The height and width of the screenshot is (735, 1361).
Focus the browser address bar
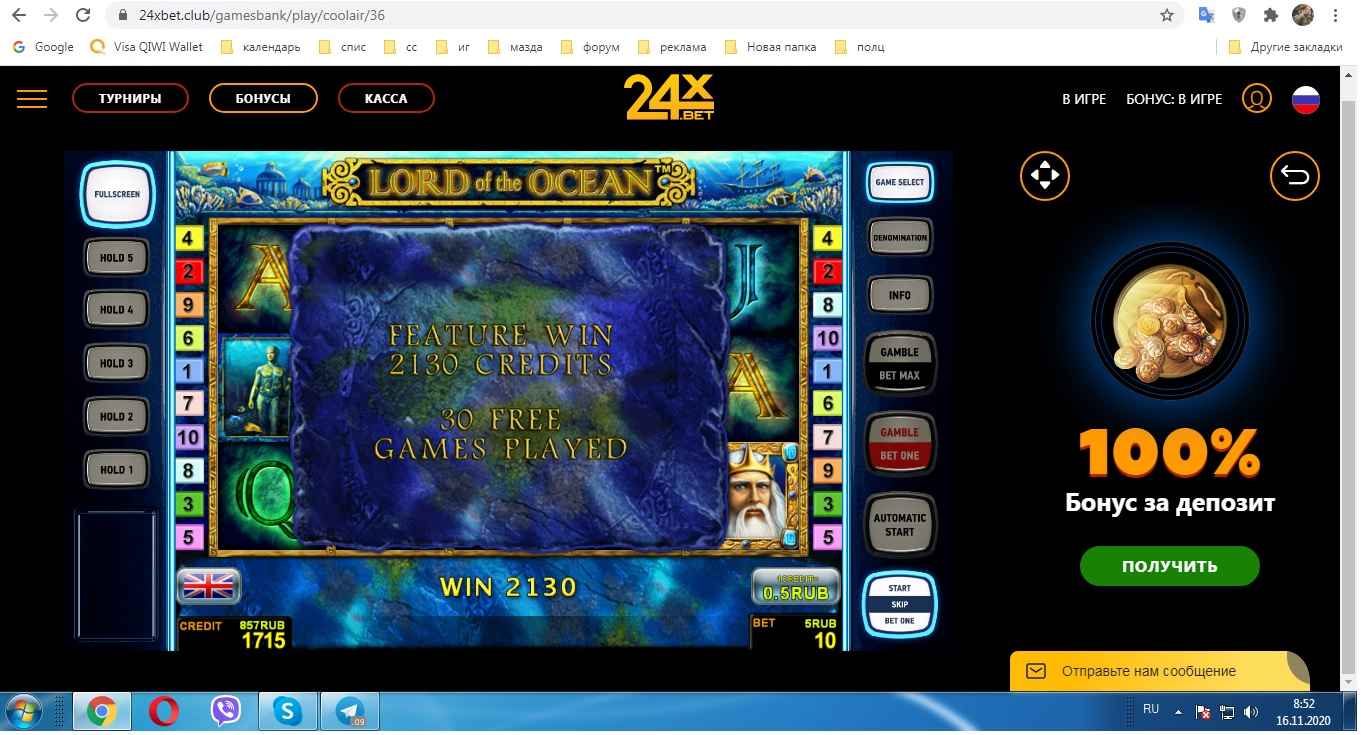640,16
